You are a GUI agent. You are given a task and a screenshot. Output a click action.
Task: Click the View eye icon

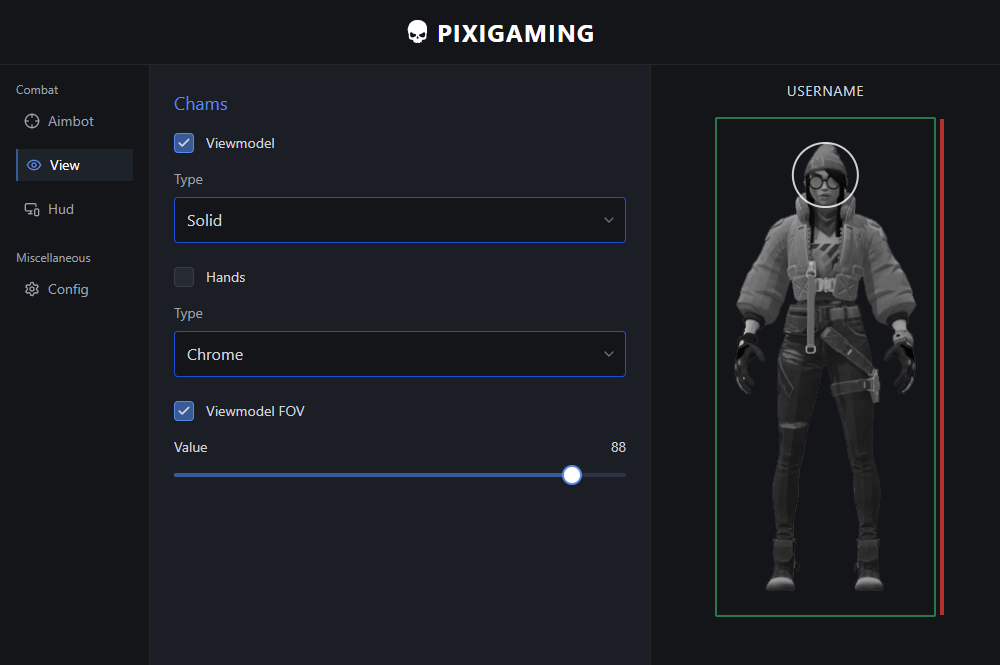(x=34, y=165)
